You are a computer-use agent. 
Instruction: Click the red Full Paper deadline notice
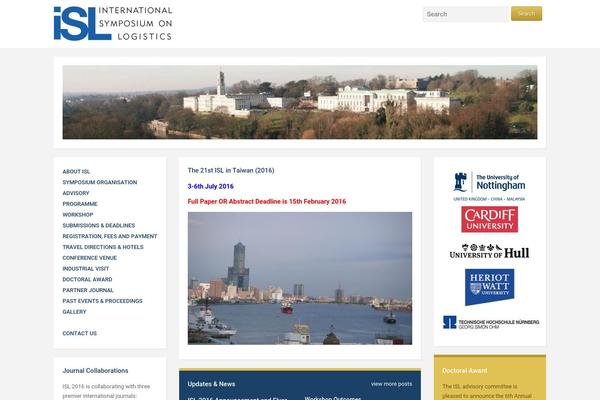(267, 201)
